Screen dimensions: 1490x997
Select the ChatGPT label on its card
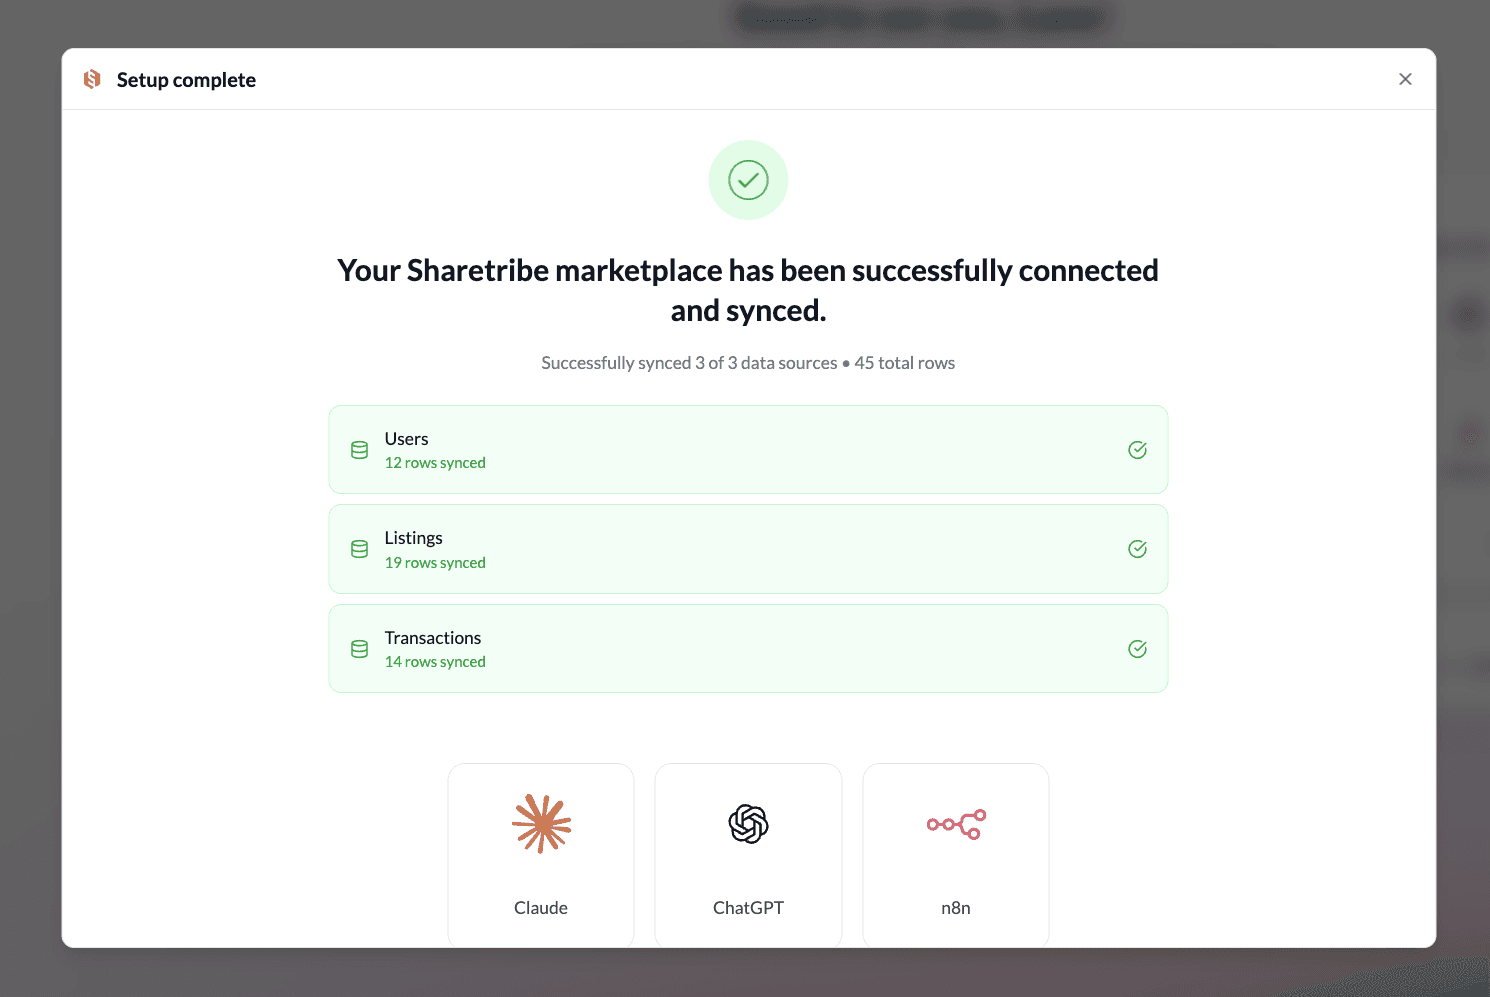pyautogui.click(x=748, y=908)
